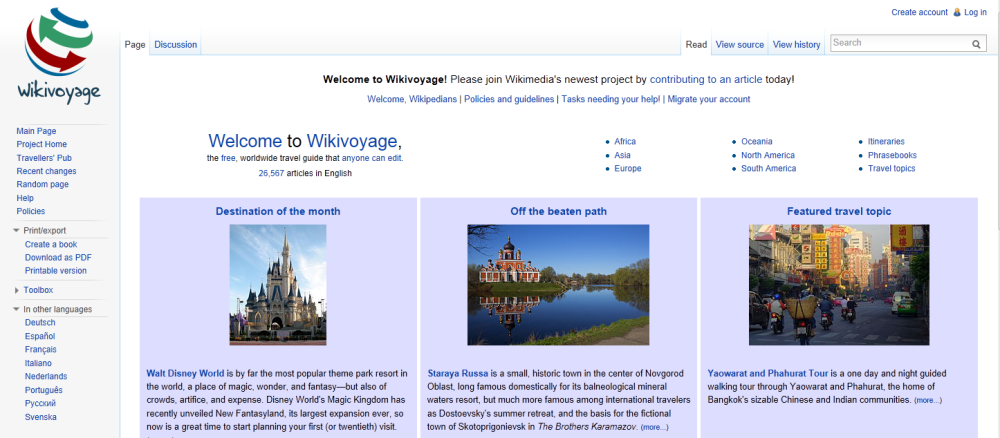Switch to the Português language version

pyautogui.click(x=44, y=390)
